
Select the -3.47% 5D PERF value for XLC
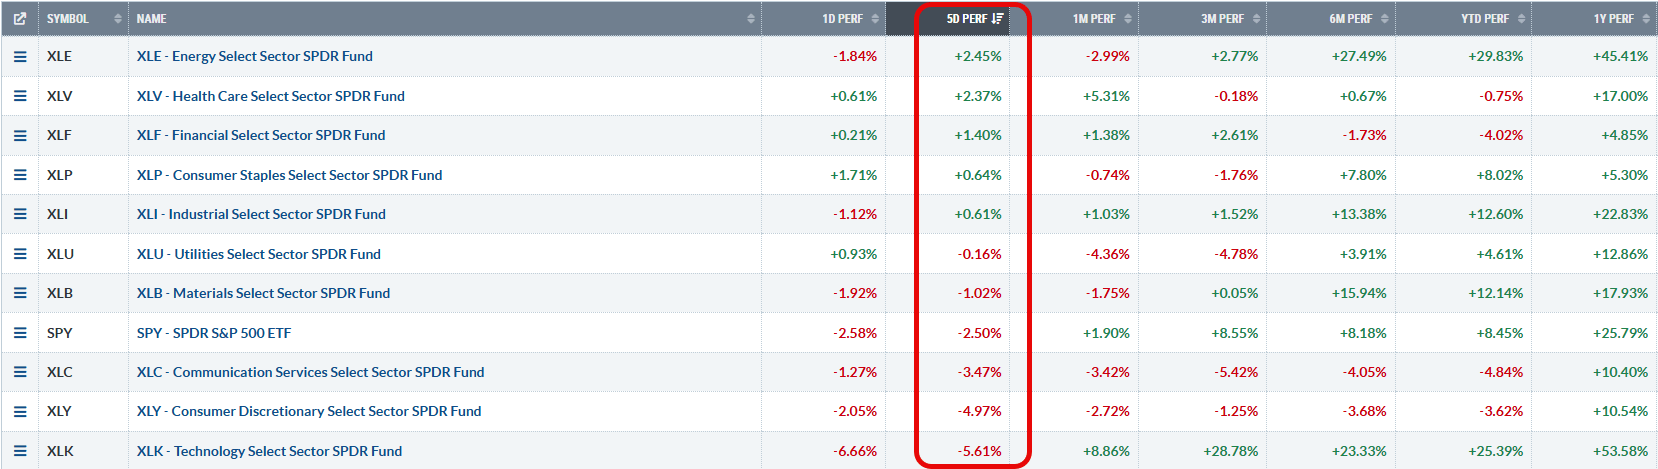(x=980, y=372)
